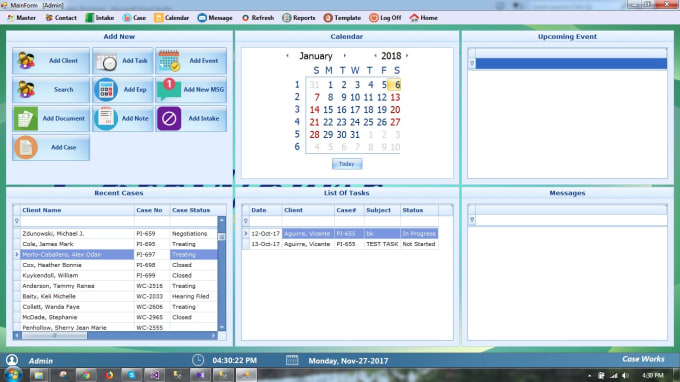
Task: Go to Home via toolbar
Action: 424,18
